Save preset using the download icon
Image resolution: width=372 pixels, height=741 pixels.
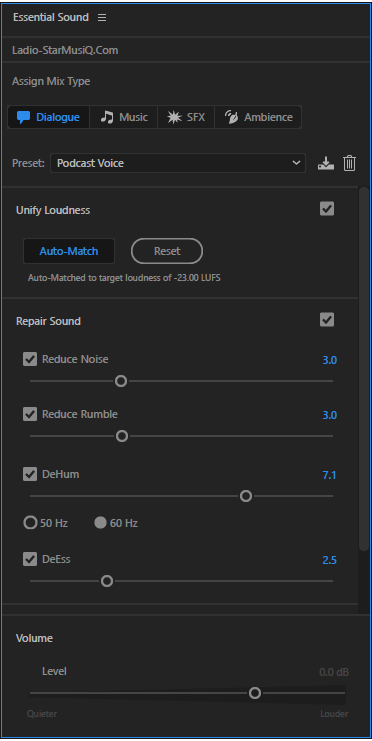[326, 164]
